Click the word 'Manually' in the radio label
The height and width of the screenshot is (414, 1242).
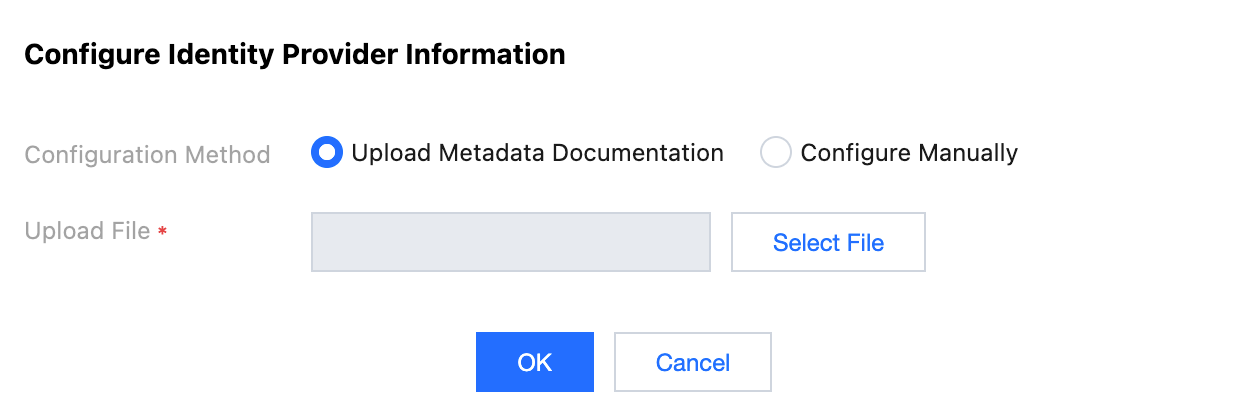[970, 153]
